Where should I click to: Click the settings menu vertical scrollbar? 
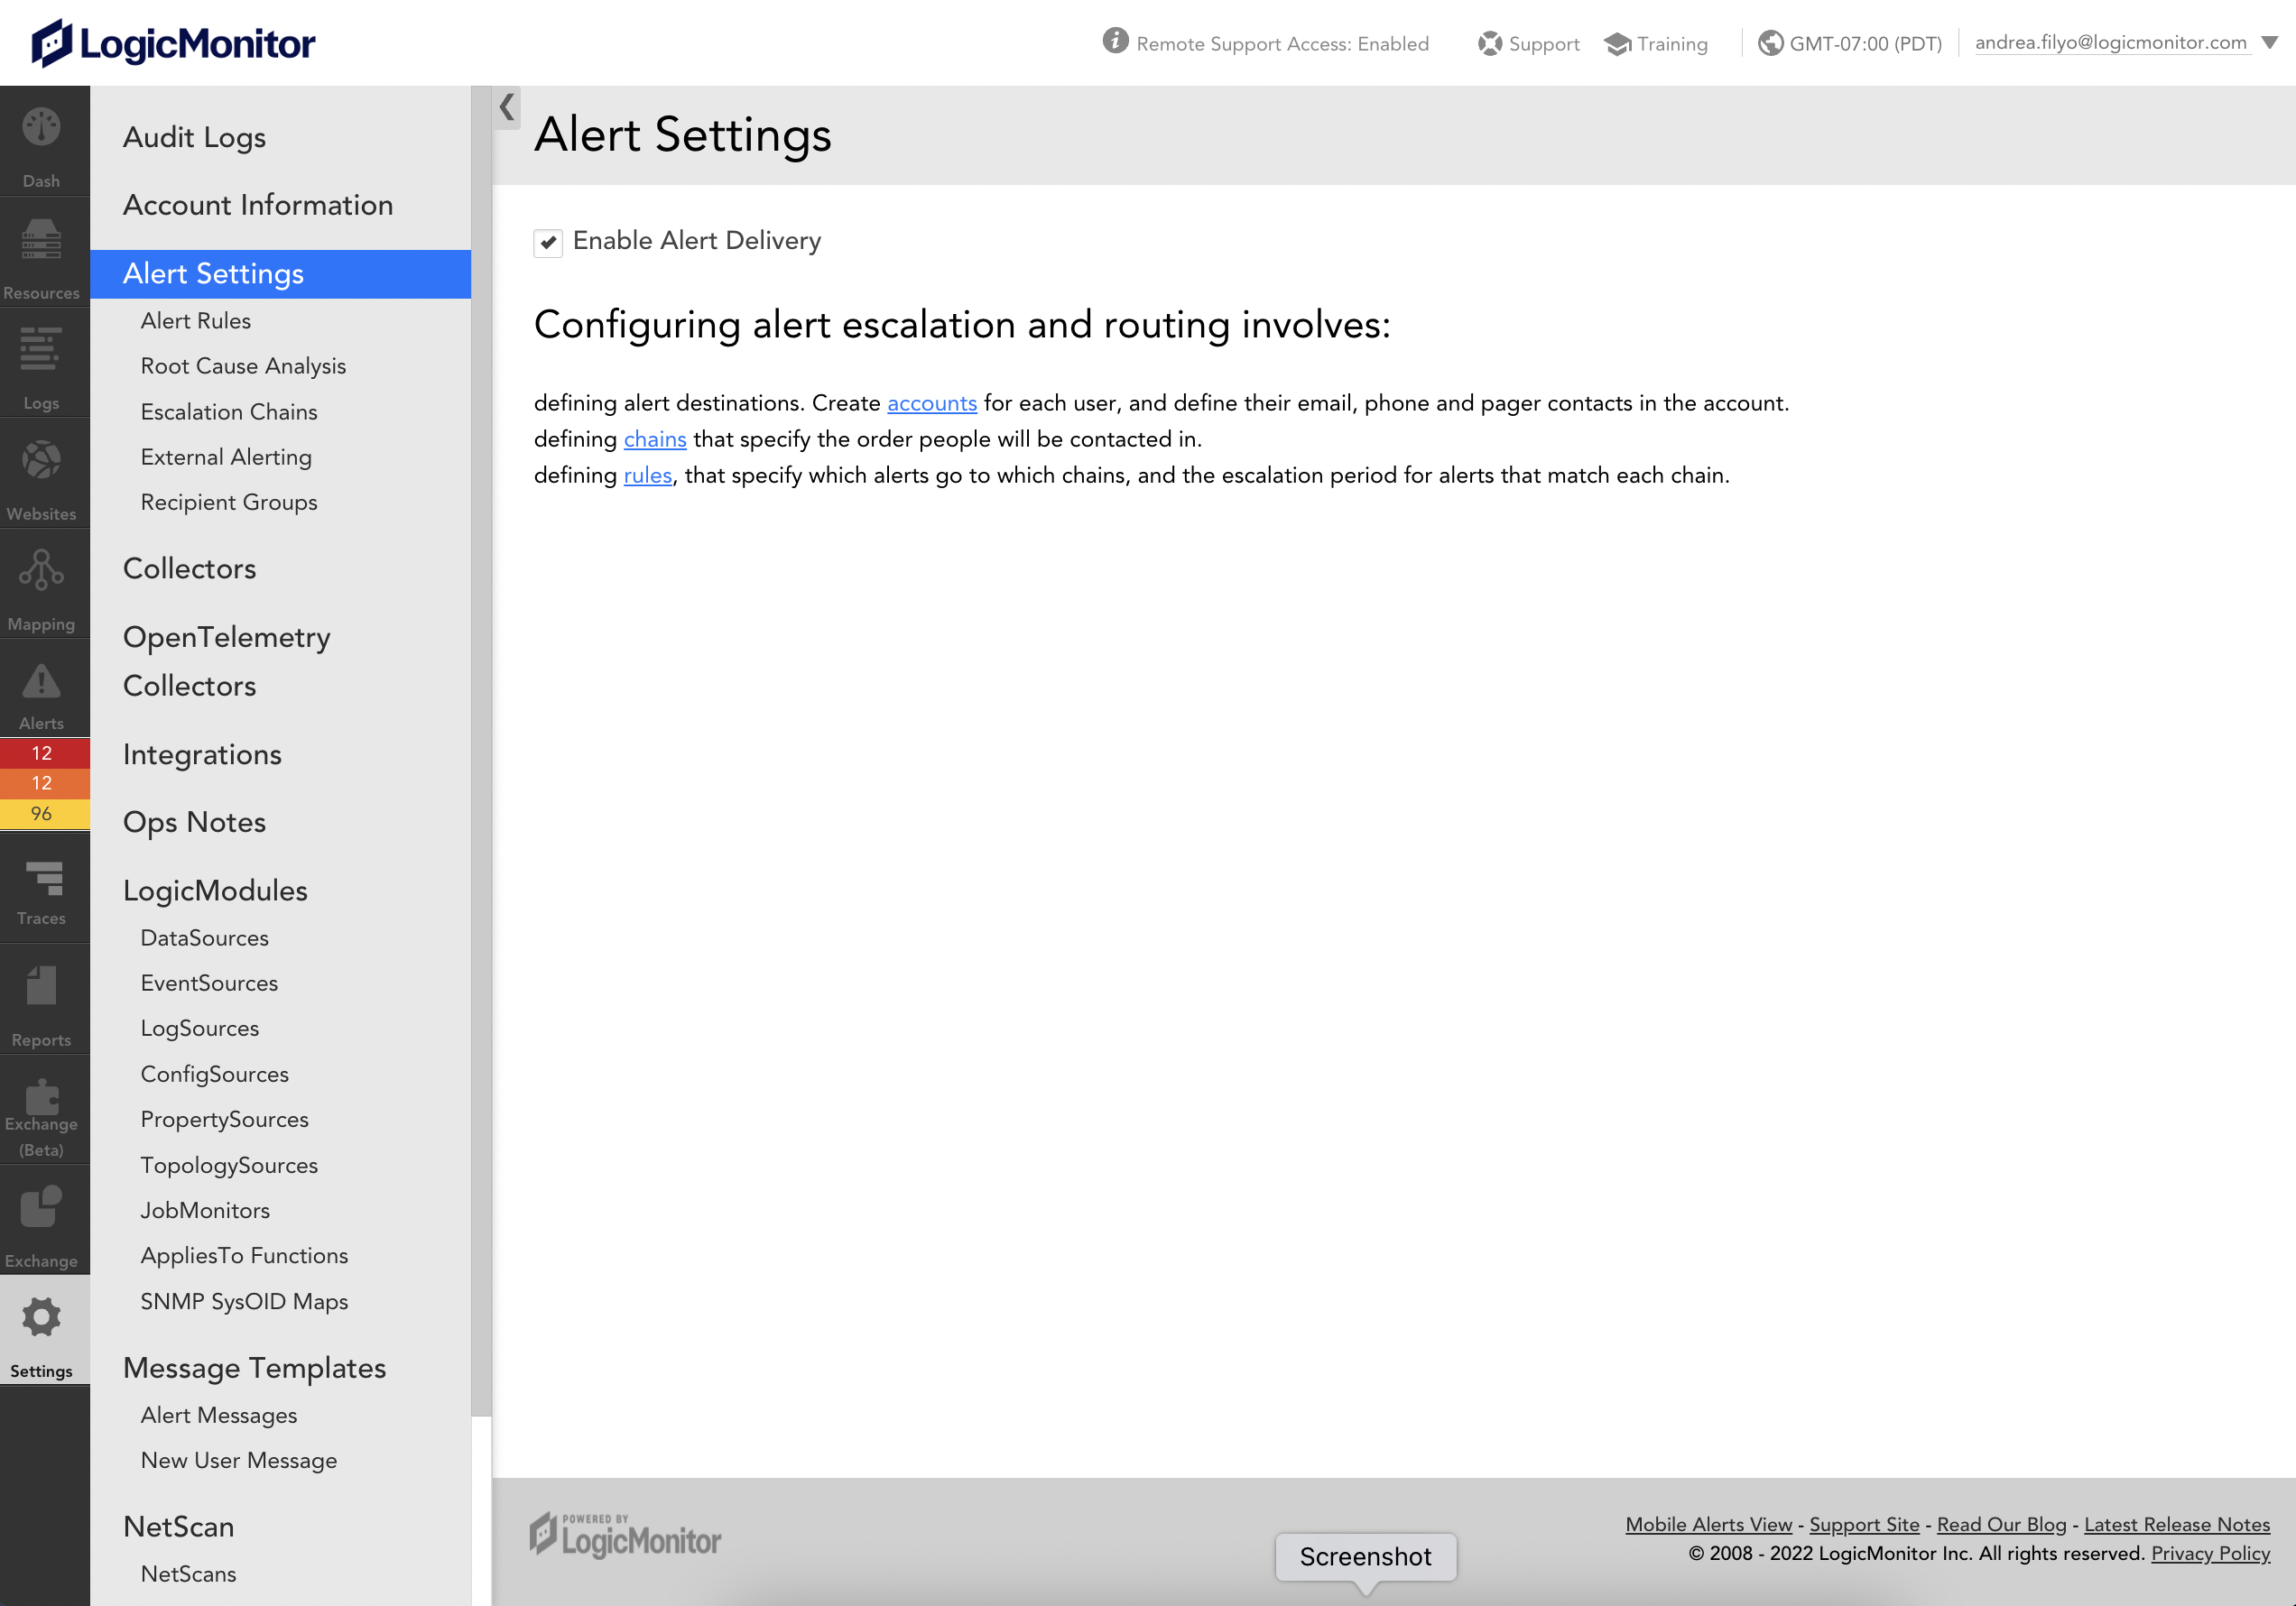(x=482, y=750)
